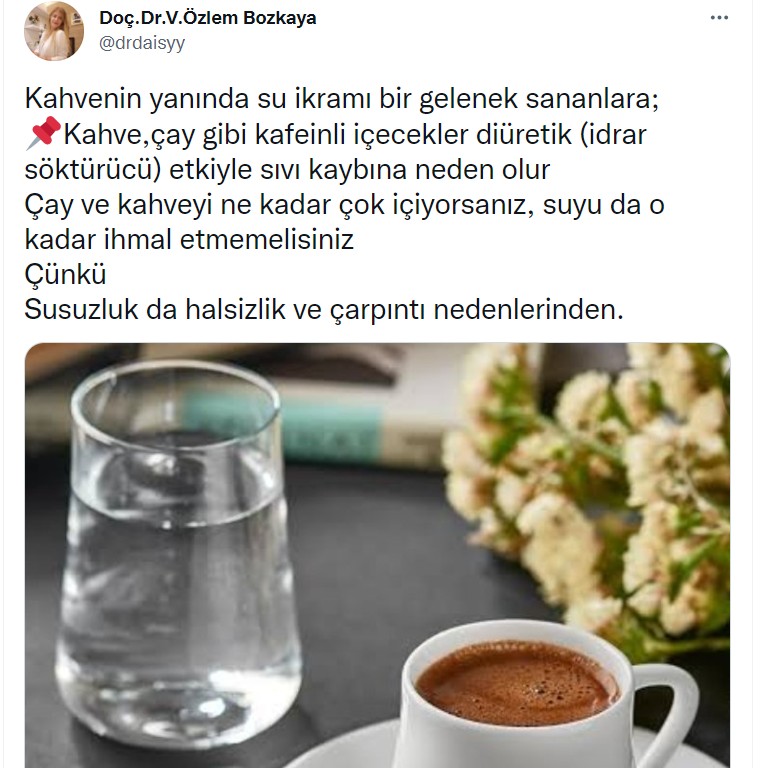Image resolution: width=765 pixels, height=768 pixels.
Task: Click the line 'Susuzluk da halsizlik ve çarpıntı'
Action: (324, 310)
